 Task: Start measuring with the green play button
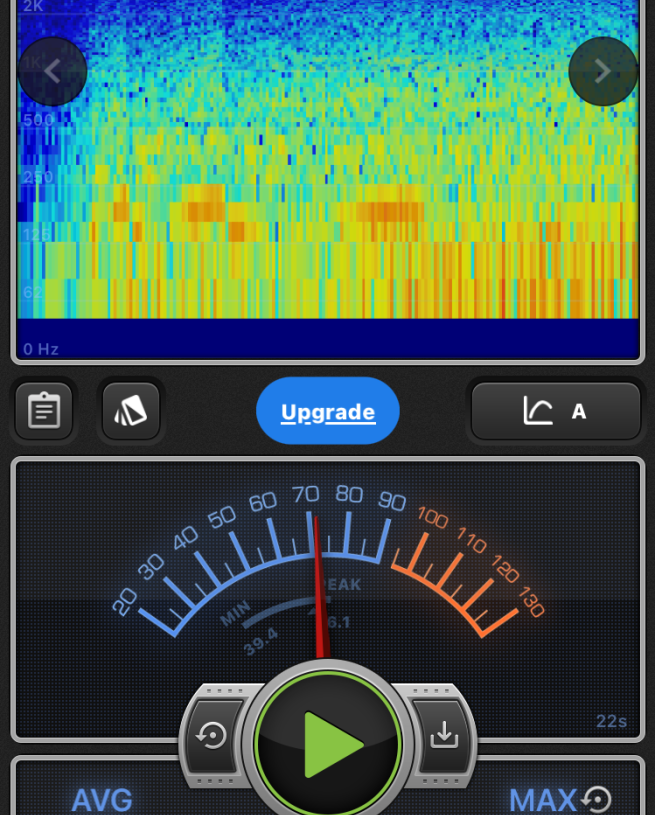(329, 744)
